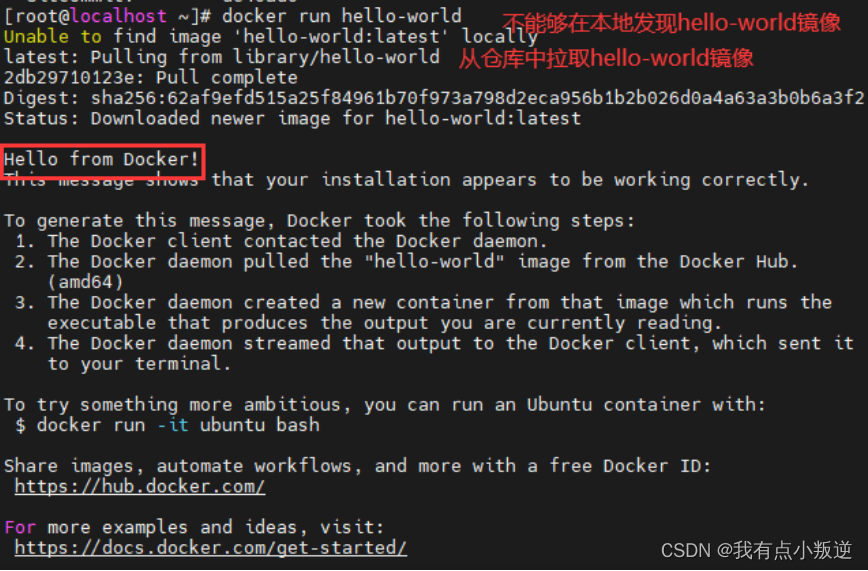Click step 4 about streamed output
The height and width of the screenshot is (571, 868).
435,353
